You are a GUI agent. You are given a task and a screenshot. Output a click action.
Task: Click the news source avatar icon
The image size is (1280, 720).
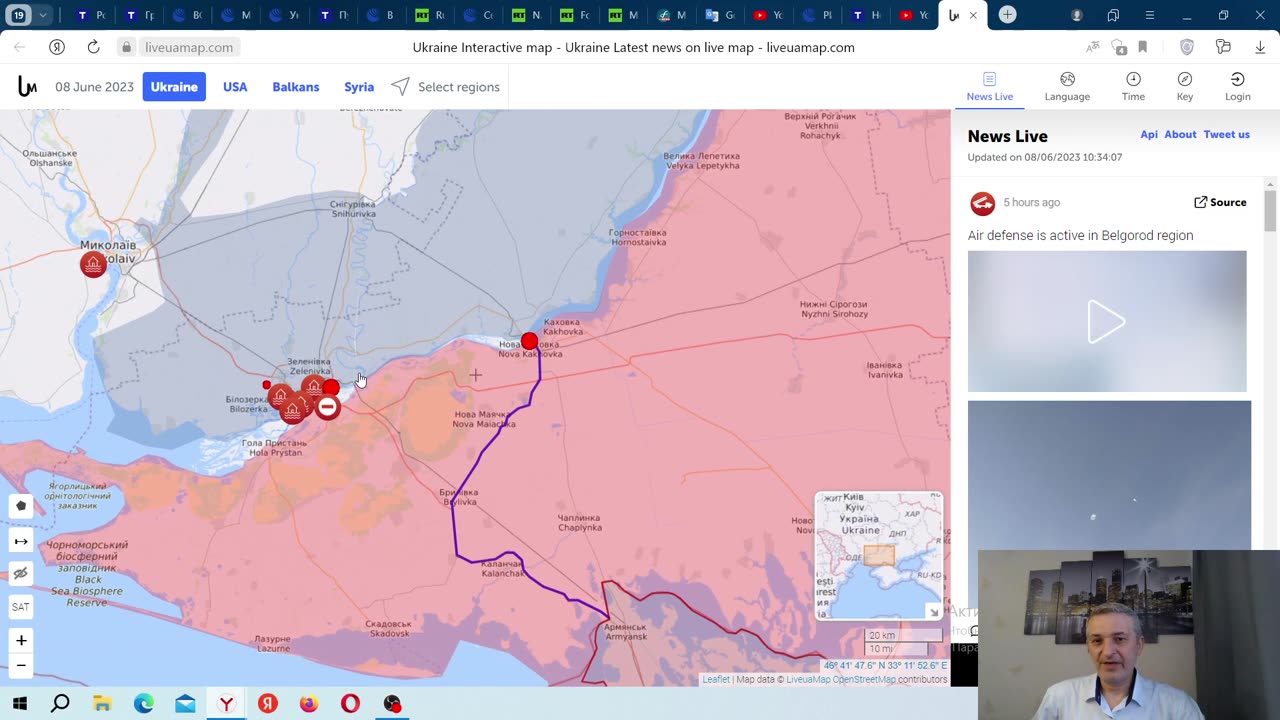pos(982,203)
